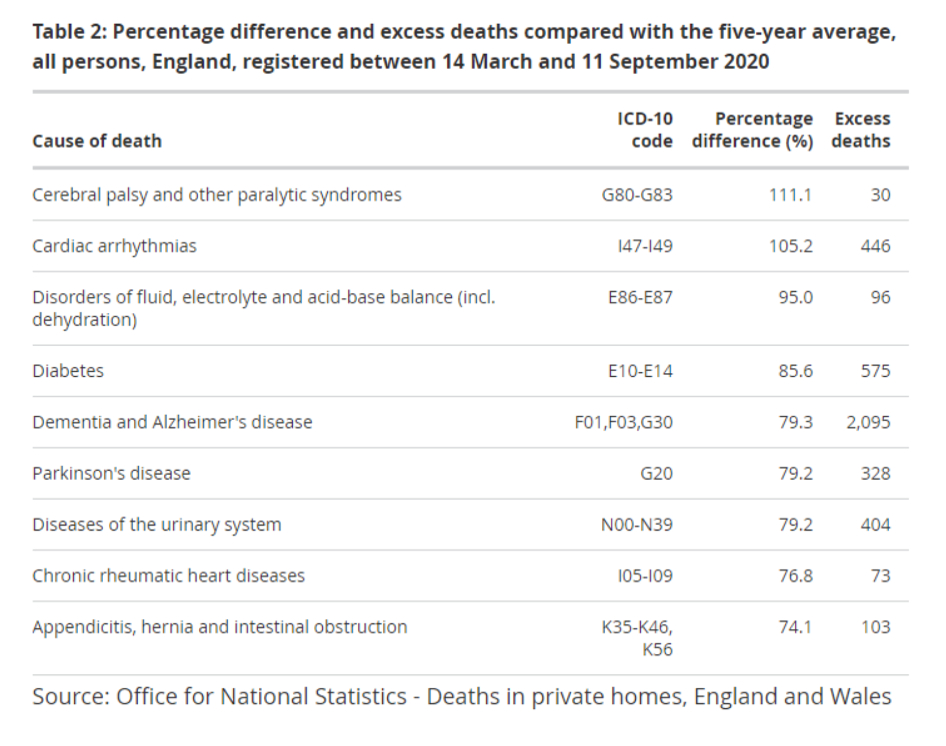Image resolution: width=946 pixels, height=746 pixels.
Task: Click the table title starting 'Table 2'
Action: tap(464, 46)
